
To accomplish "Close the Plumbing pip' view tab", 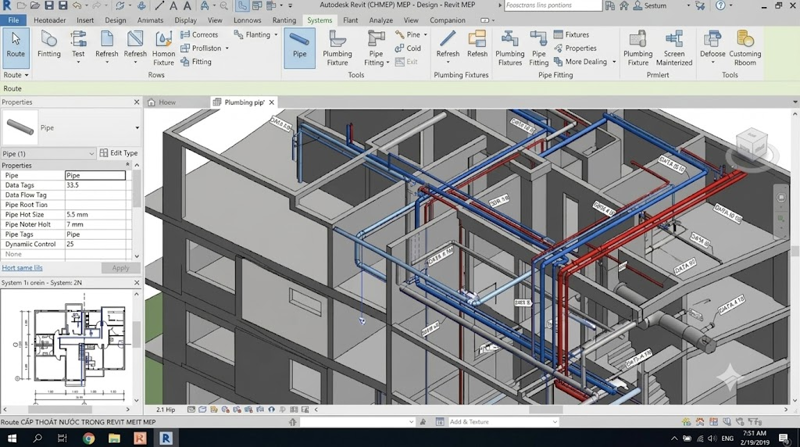I will [272, 103].
